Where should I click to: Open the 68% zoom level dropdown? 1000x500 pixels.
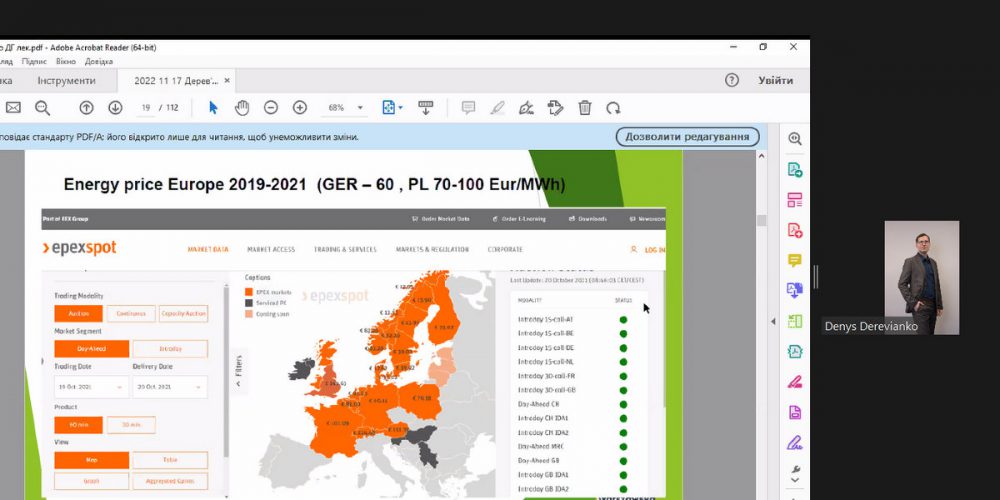344,108
